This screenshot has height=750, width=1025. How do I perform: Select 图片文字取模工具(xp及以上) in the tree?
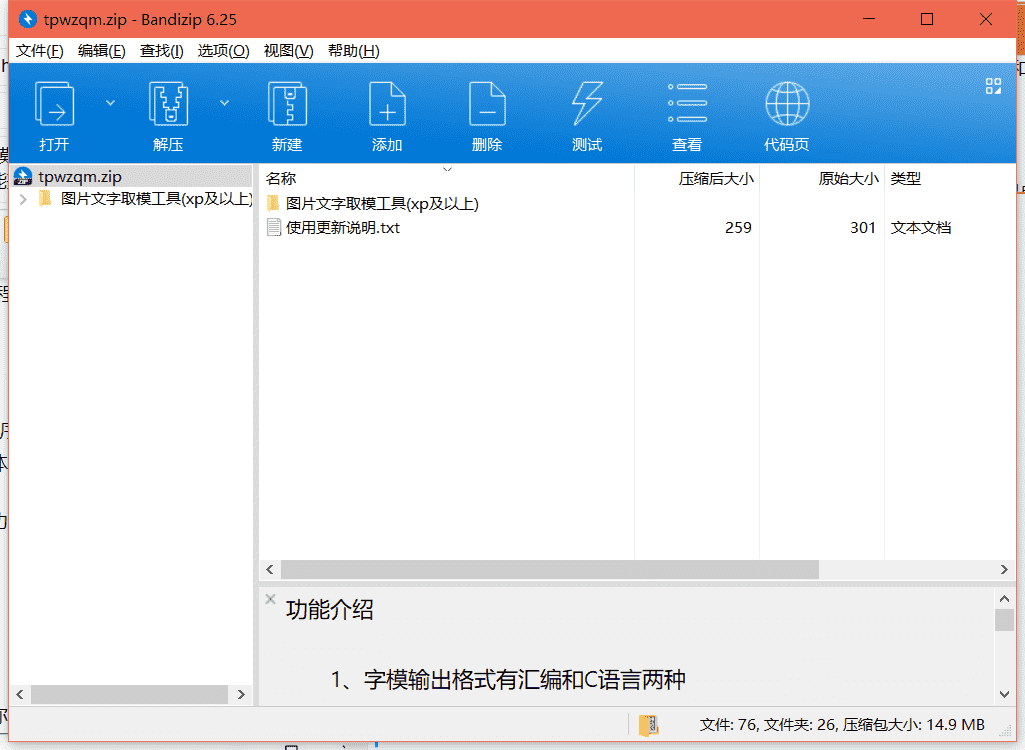(157, 199)
